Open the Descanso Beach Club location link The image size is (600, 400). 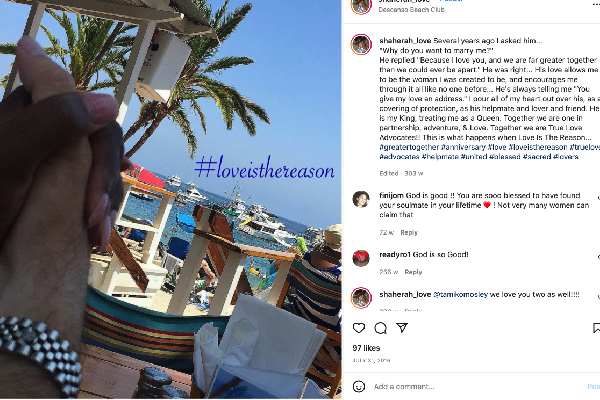point(411,10)
